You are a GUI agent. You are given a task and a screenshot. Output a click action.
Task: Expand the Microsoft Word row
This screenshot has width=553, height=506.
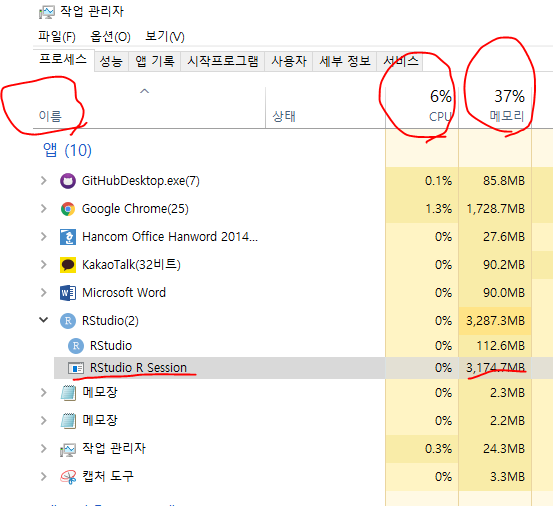pyautogui.click(x=43, y=292)
